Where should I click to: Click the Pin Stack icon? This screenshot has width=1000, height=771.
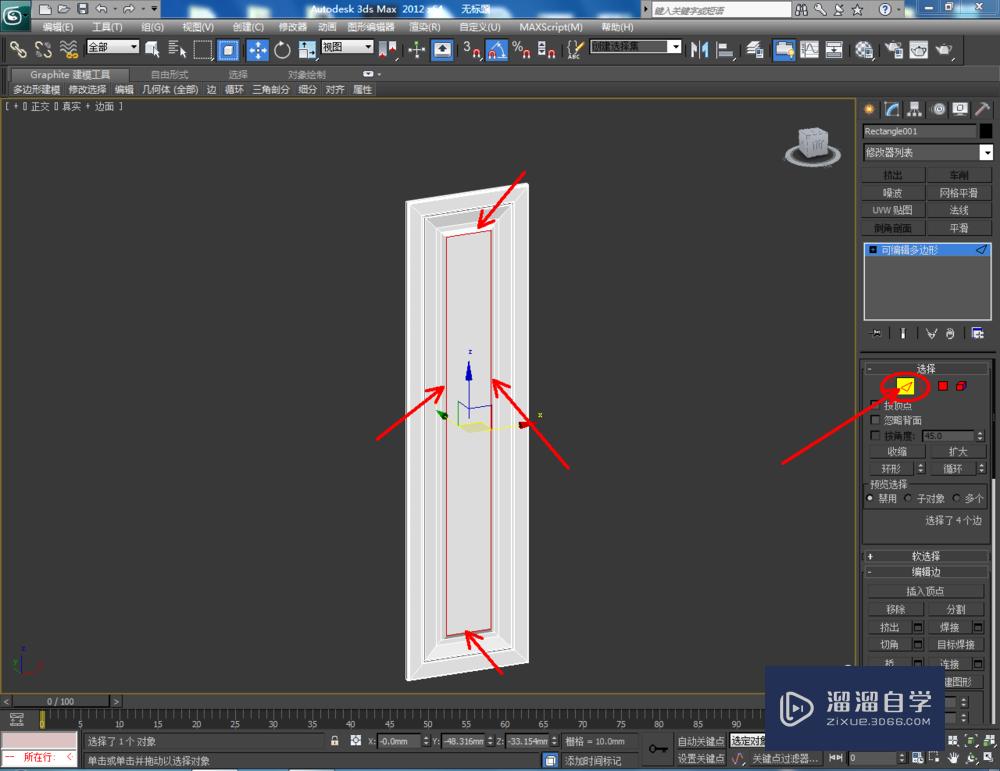pyautogui.click(x=876, y=333)
